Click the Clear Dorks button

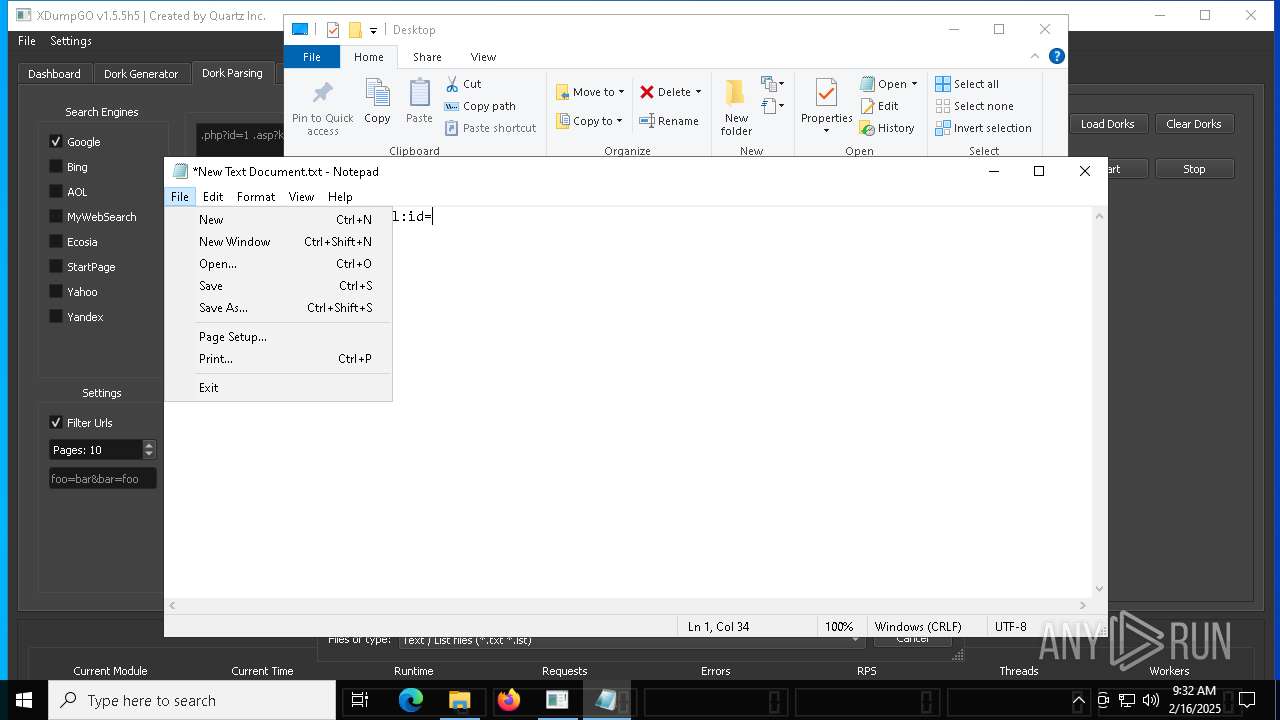[x=1194, y=124]
